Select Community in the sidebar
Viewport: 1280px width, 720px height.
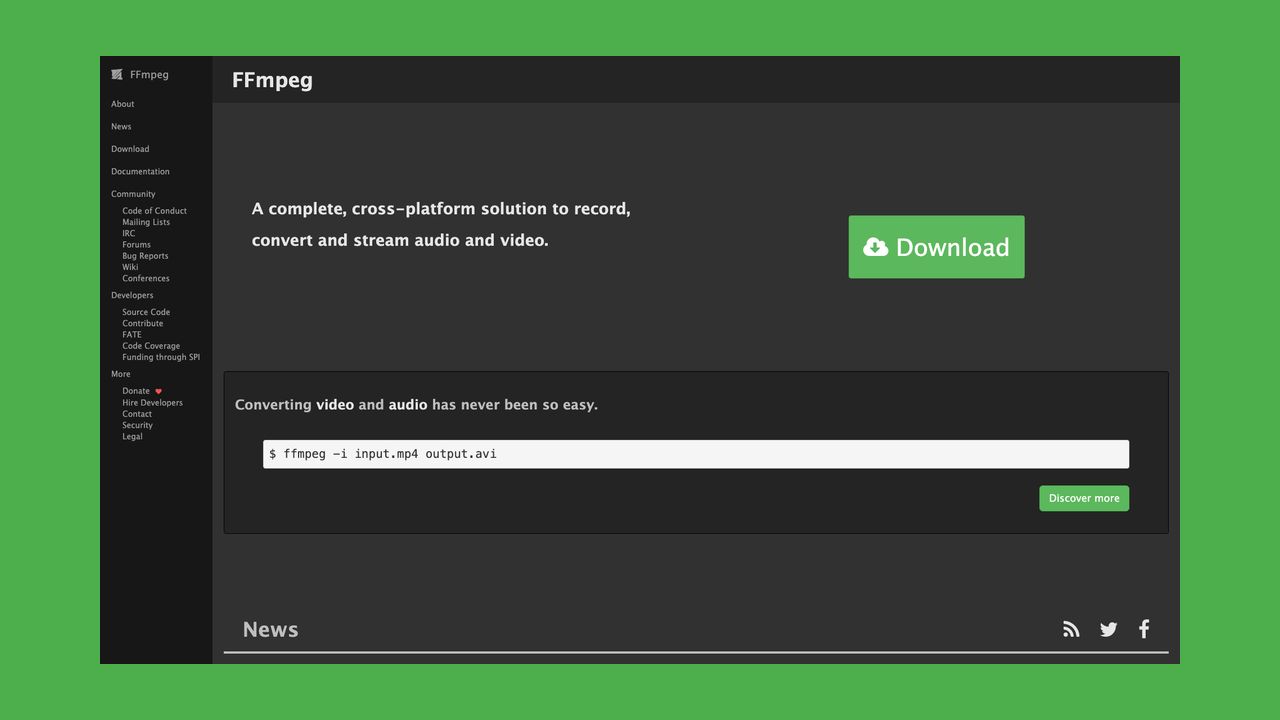click(x=133, y=194)
